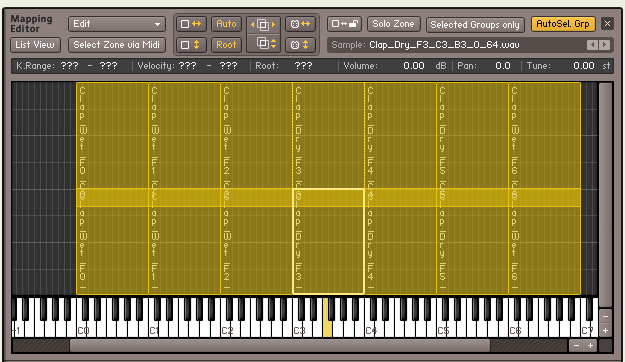Image resolution: width=625 pixels, height=362 pixels.
Task: Zoom out horizontally with the minus button
Action: (x=576, y=346)
